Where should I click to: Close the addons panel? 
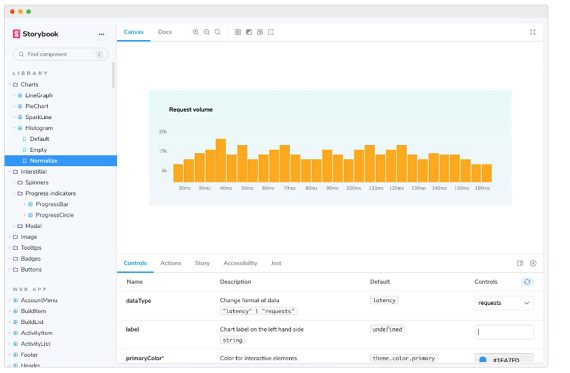point(533,263)
